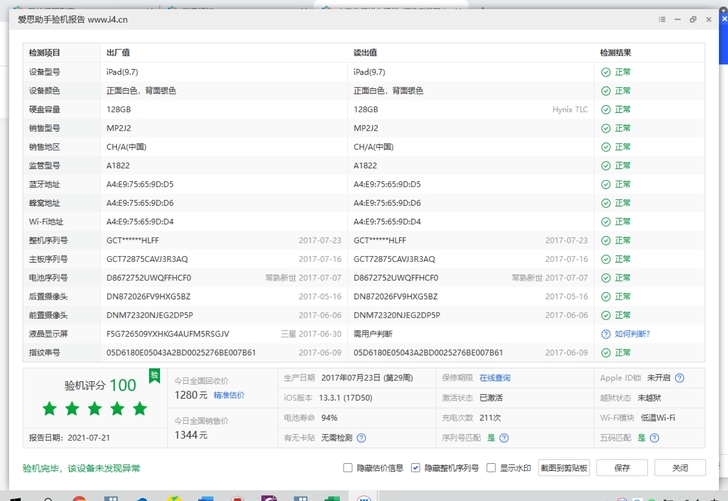Viewport: 728px width, 501px height.
Task: Click the 如何判断? link in 液晶显示屏 row
Action: coord(632,334)
